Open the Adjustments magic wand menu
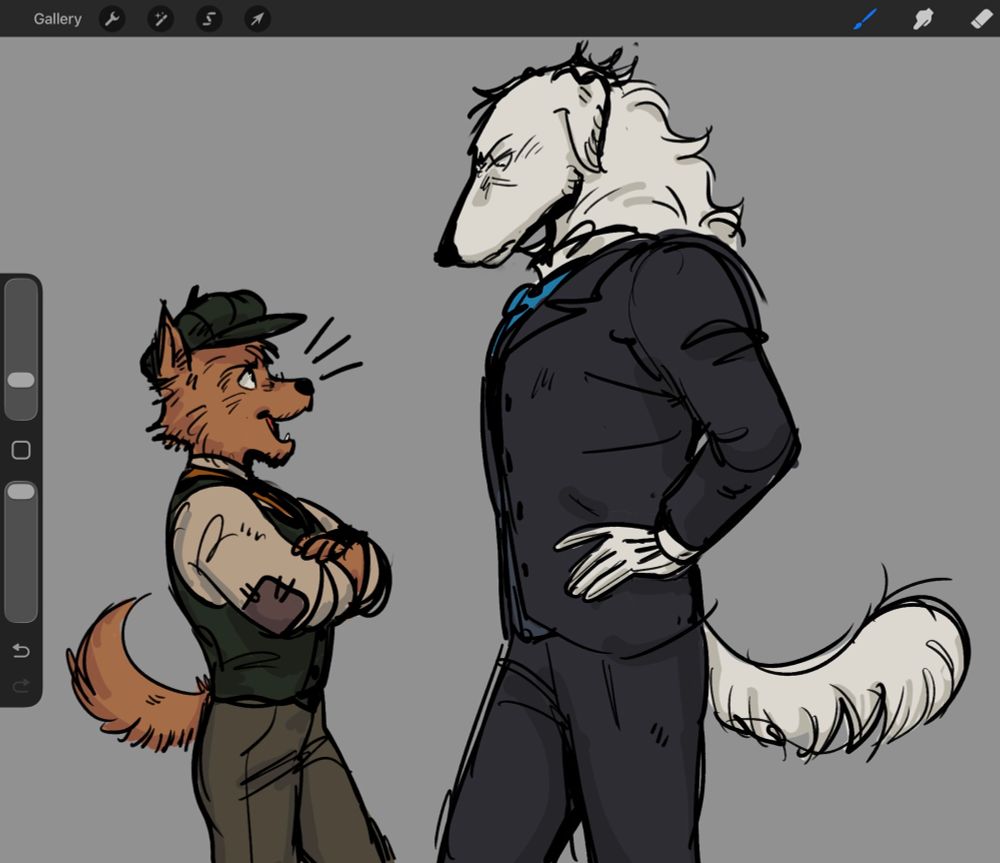This screenshot has width=1000, height=863. click(161, 19)
